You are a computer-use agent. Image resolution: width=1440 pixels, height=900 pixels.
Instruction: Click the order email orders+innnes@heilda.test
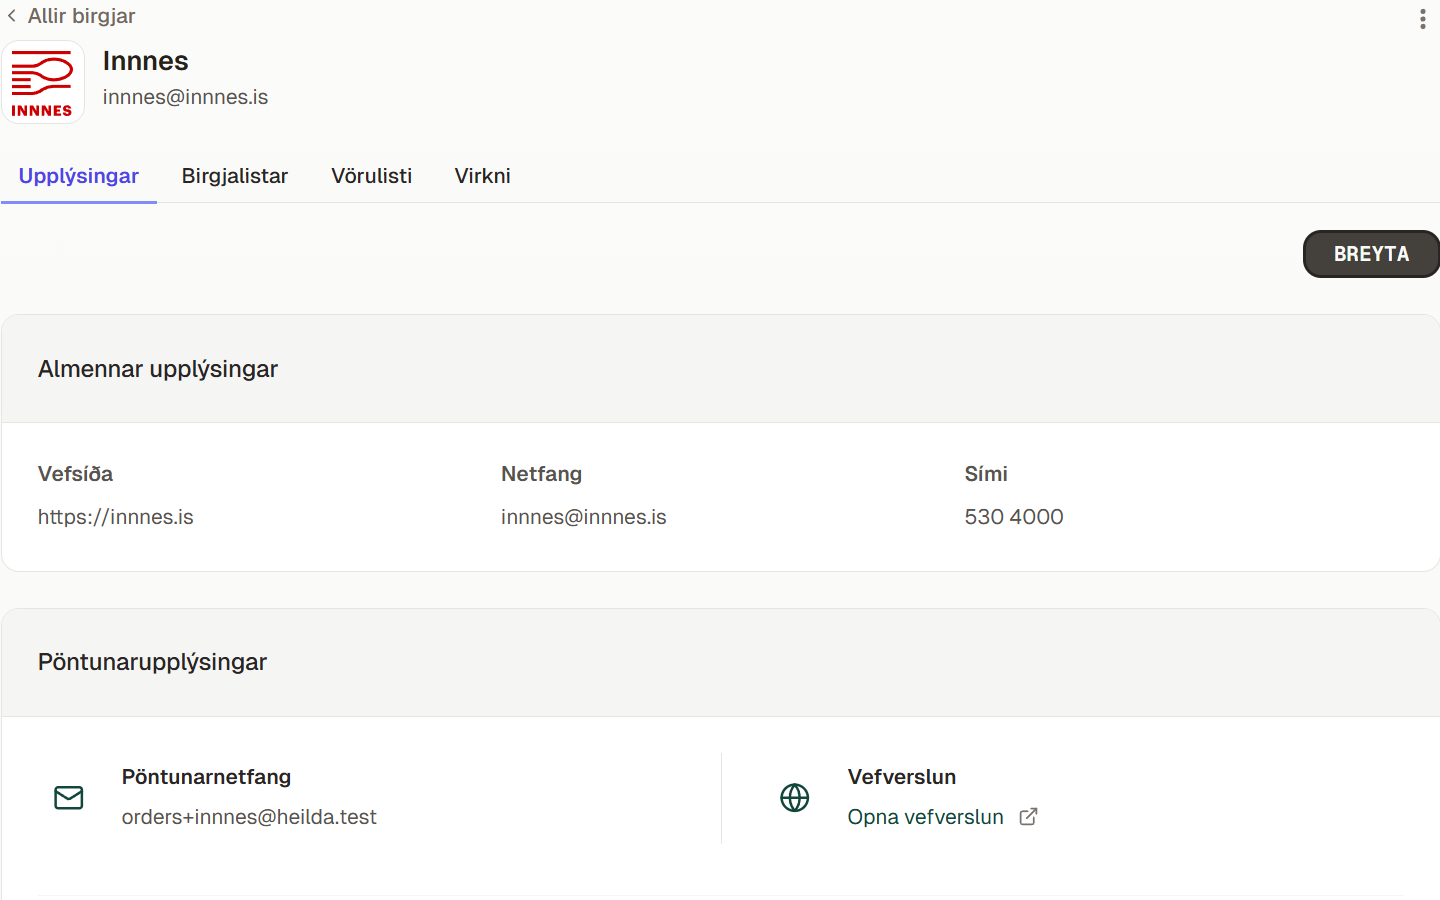coord(249,817)
